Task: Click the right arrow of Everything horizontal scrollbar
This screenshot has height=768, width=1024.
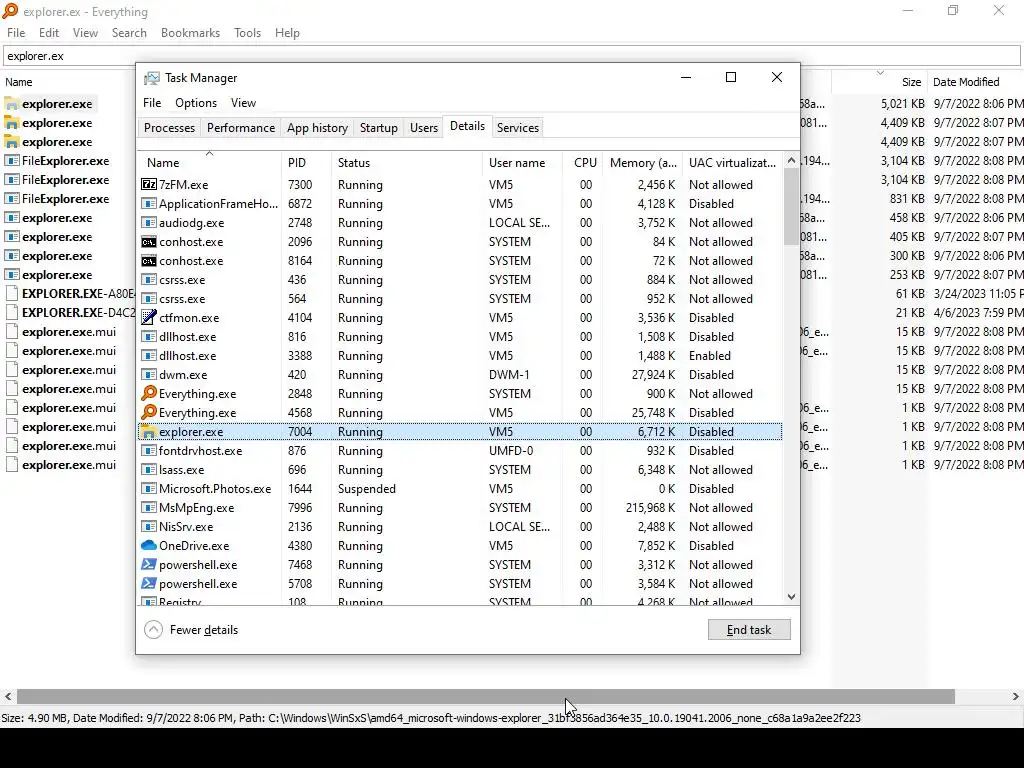Action: click(1016, 696)
